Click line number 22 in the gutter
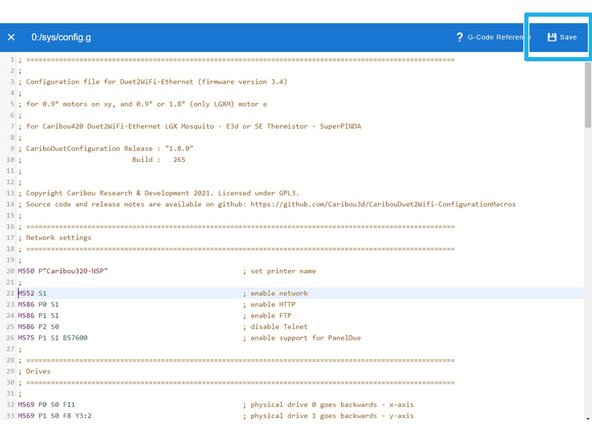This screenshot has width=592, height=444. coord(10,293)
